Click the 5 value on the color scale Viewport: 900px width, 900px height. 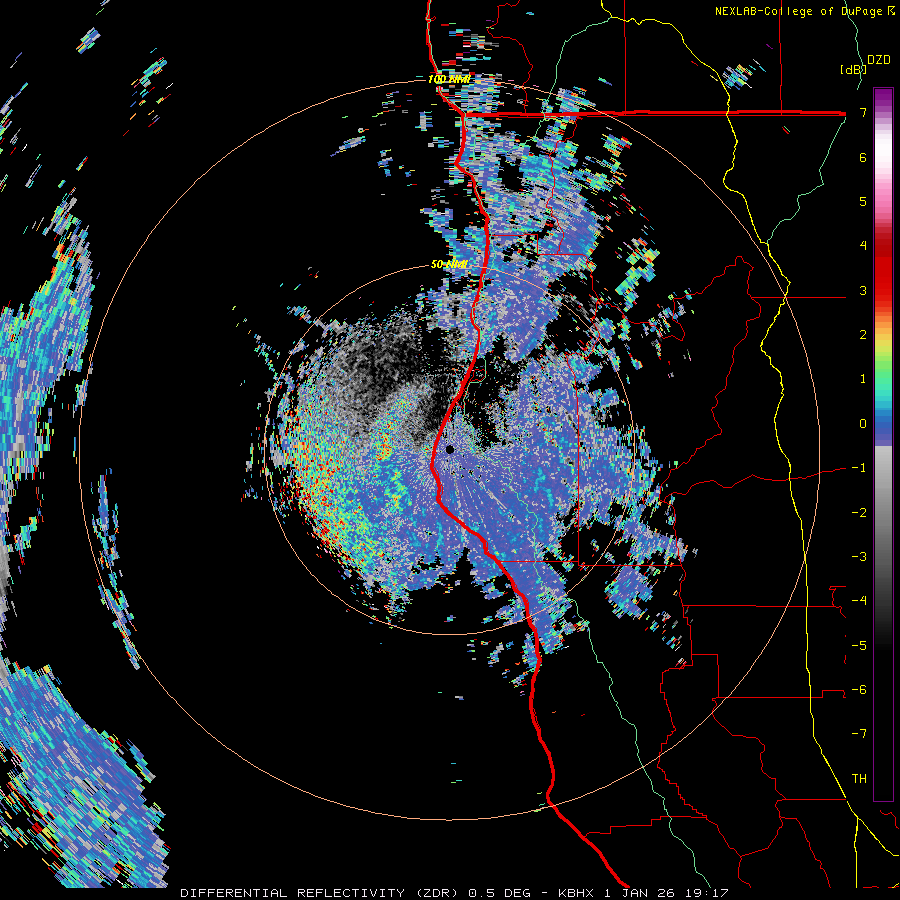click(x=863, y=201)
